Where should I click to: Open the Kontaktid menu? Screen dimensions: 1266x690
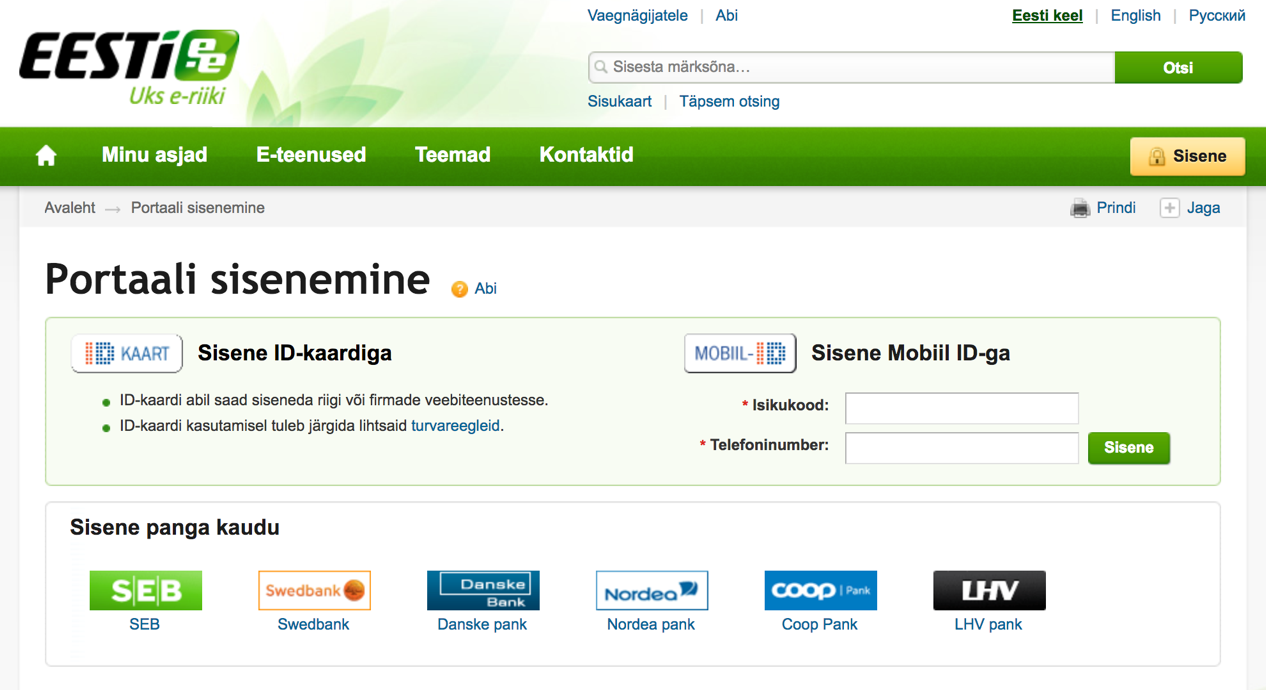click(586, 155)
